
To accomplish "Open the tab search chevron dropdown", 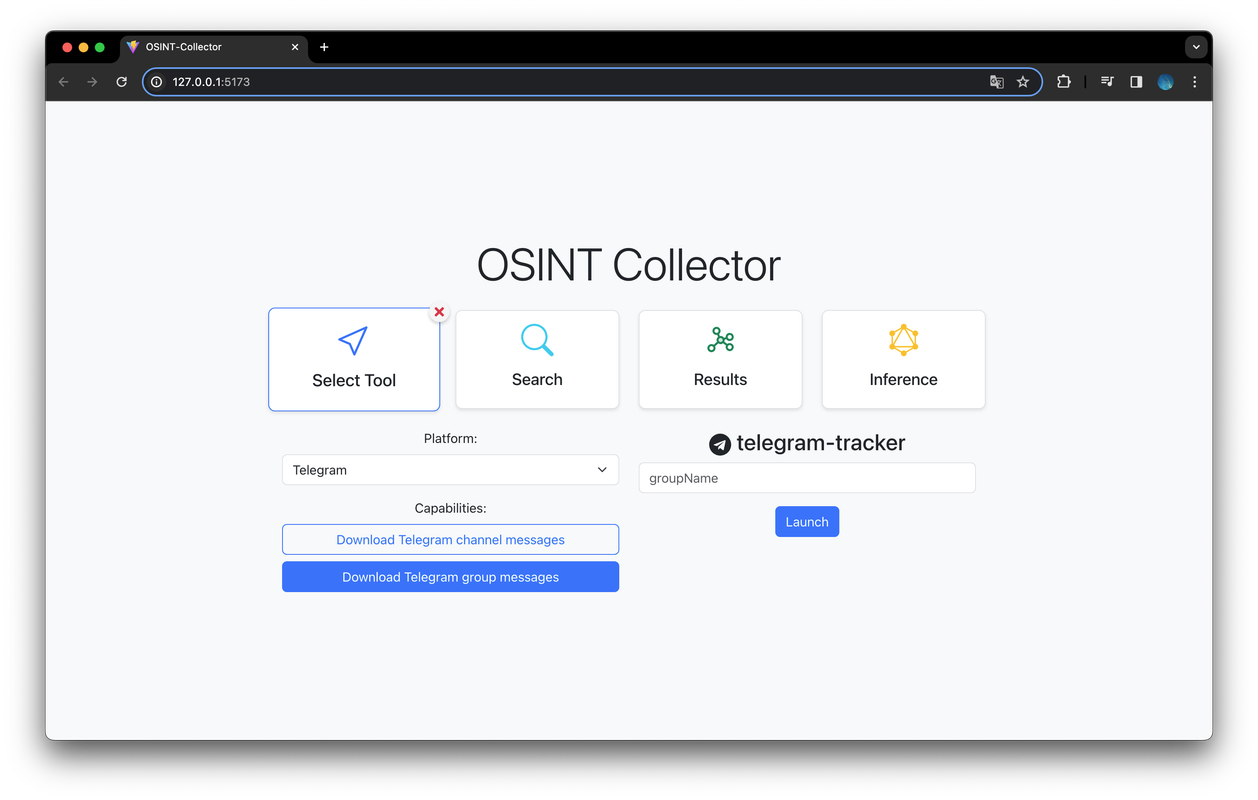I will point(1196,47).
